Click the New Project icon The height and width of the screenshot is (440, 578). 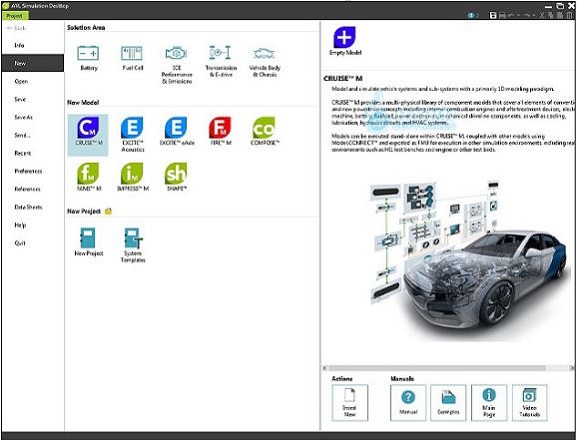(x=88, y=242)
